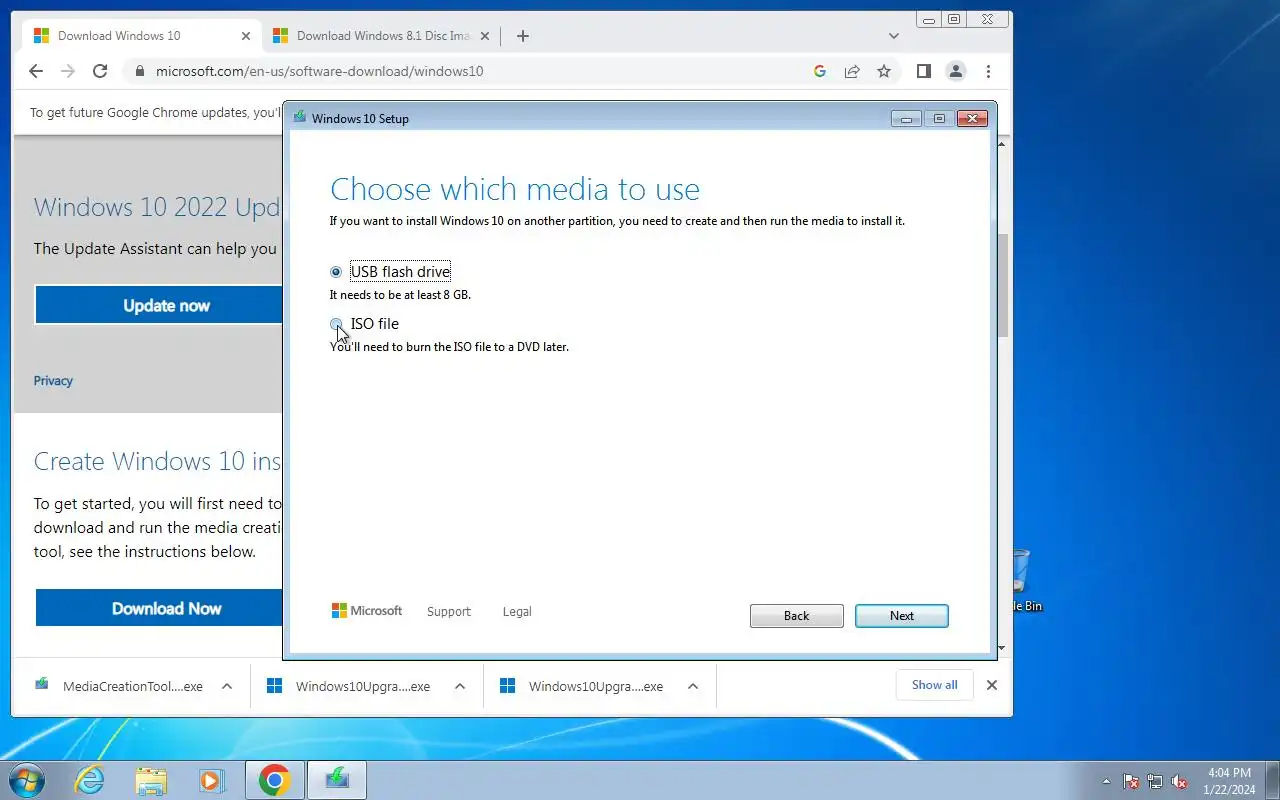Switch to Windows 10 Setup taskbar icon
The image size is (1280, 800).
(337, 780)
